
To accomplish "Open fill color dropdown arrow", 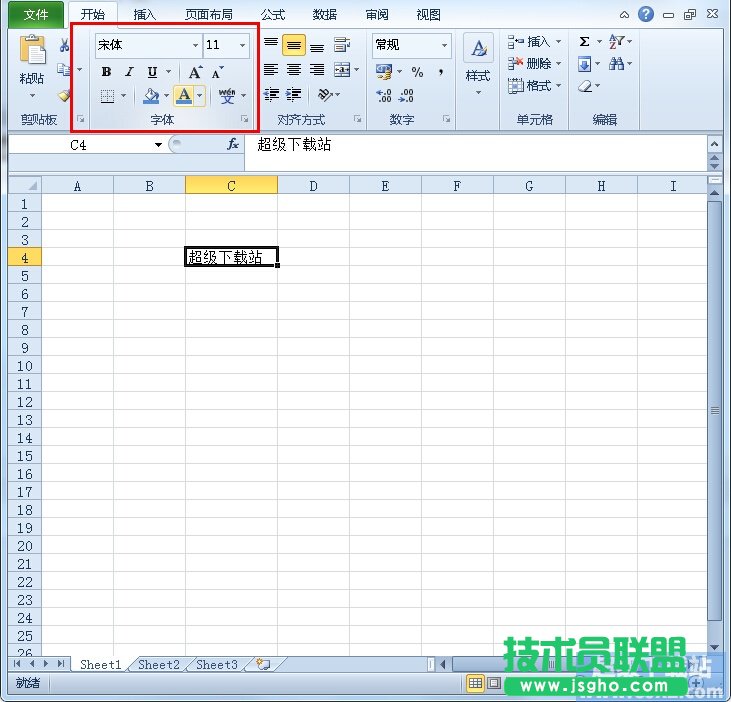I will coord(166,96).
